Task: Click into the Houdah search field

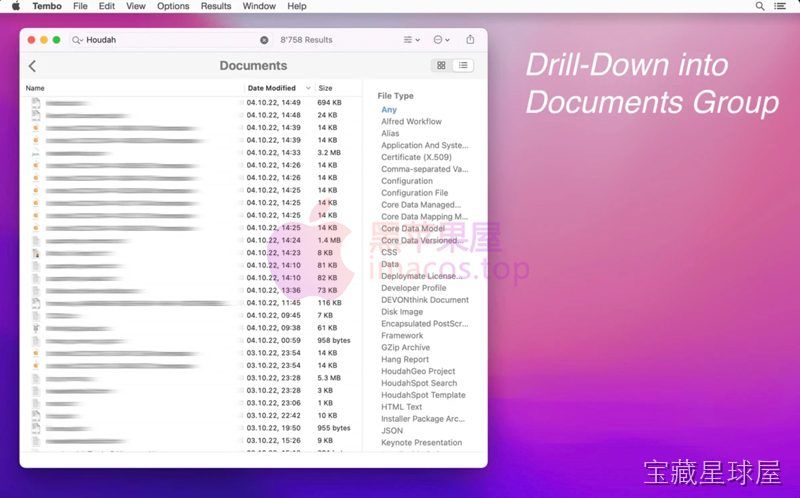Action: coord(171,40)
